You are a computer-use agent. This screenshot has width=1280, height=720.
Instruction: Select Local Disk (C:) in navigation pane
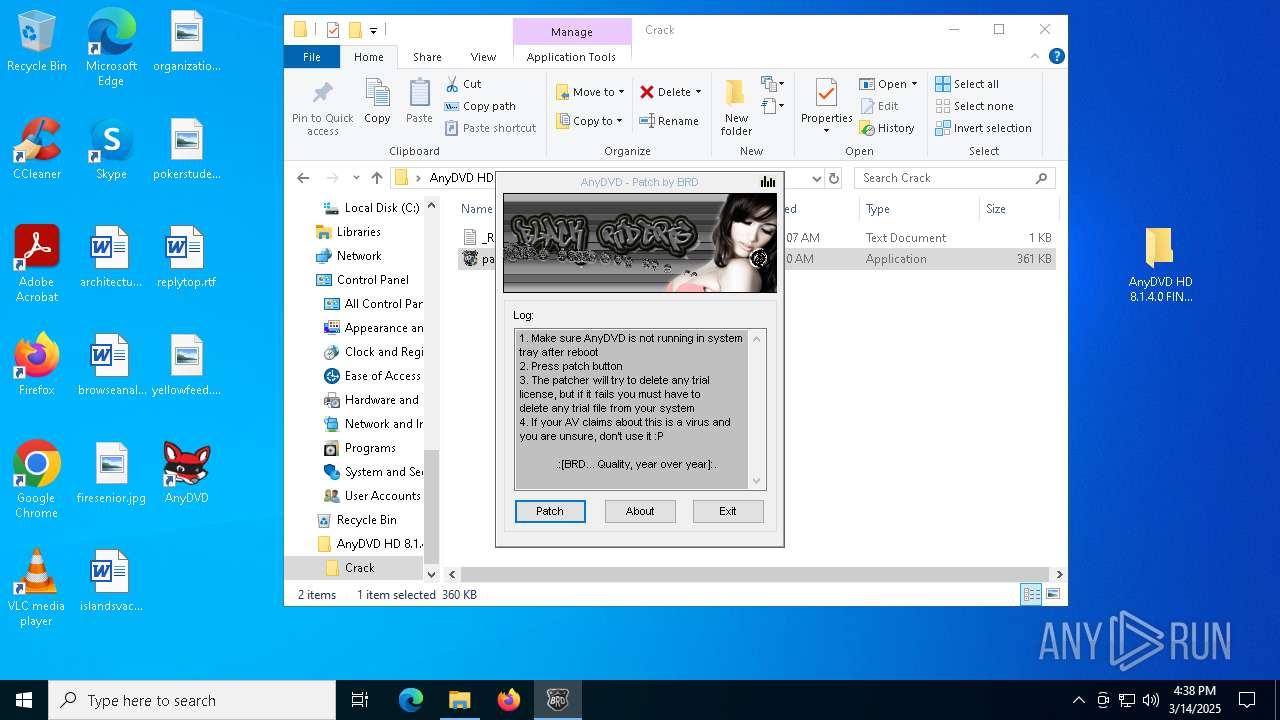(371, 208)
